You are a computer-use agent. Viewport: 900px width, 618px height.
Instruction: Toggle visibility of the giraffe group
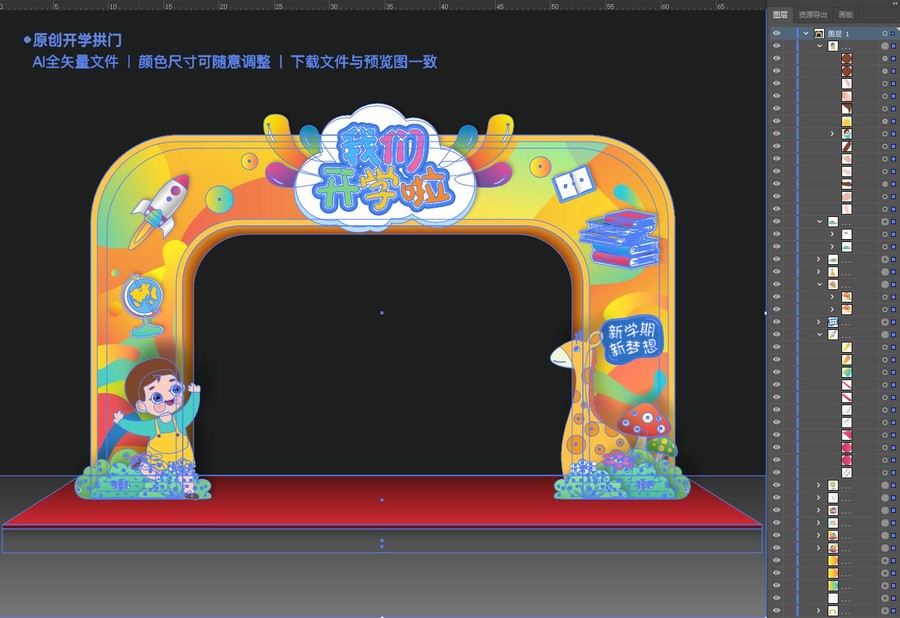pos(777,271)
